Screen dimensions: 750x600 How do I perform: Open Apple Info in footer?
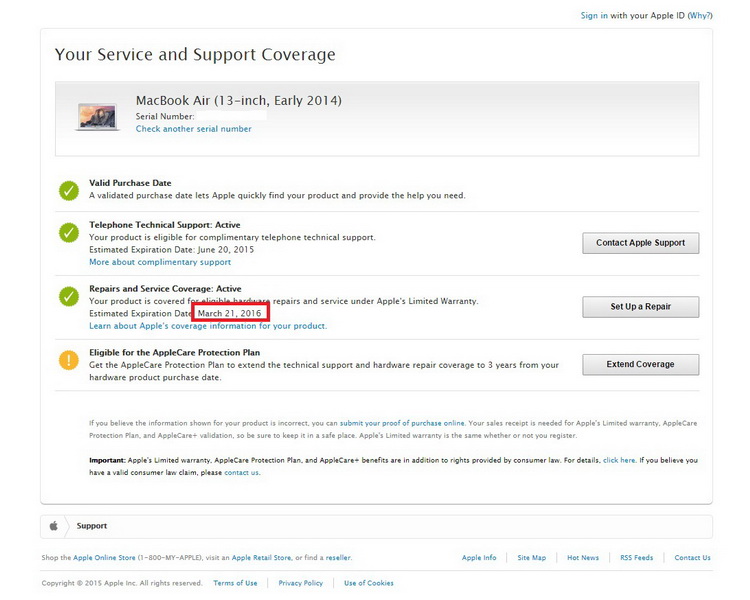(479, 558)
